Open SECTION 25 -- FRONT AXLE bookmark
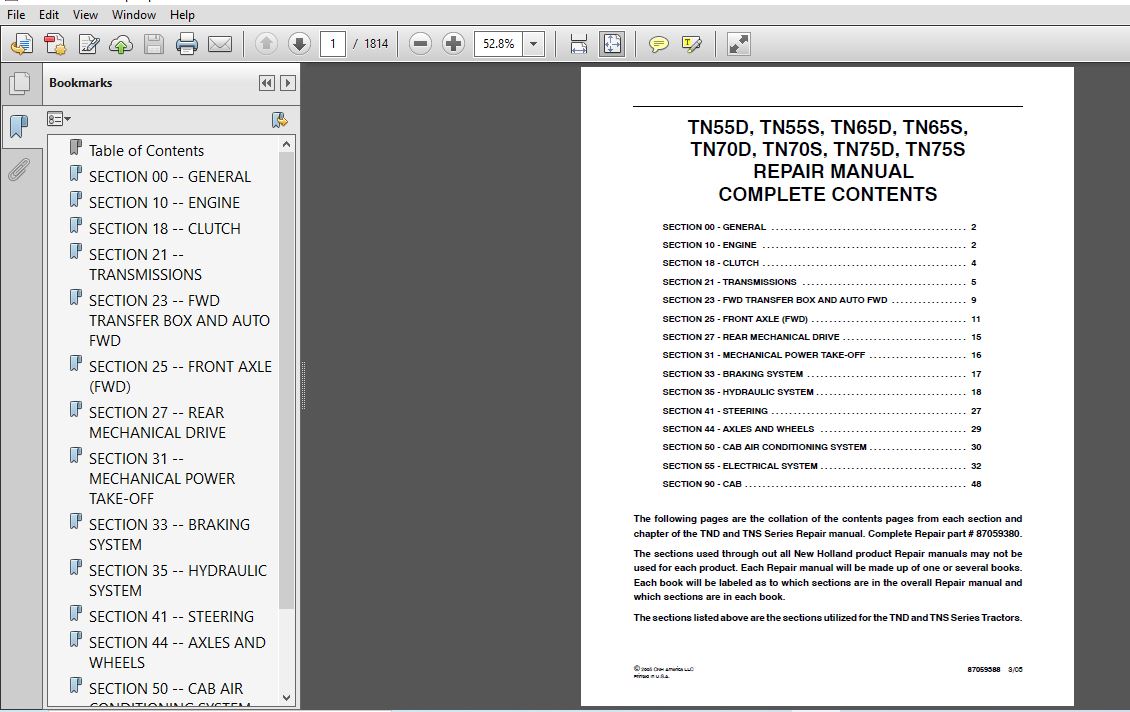This screenshot has height=712, width=1130. tap(180, 377)
